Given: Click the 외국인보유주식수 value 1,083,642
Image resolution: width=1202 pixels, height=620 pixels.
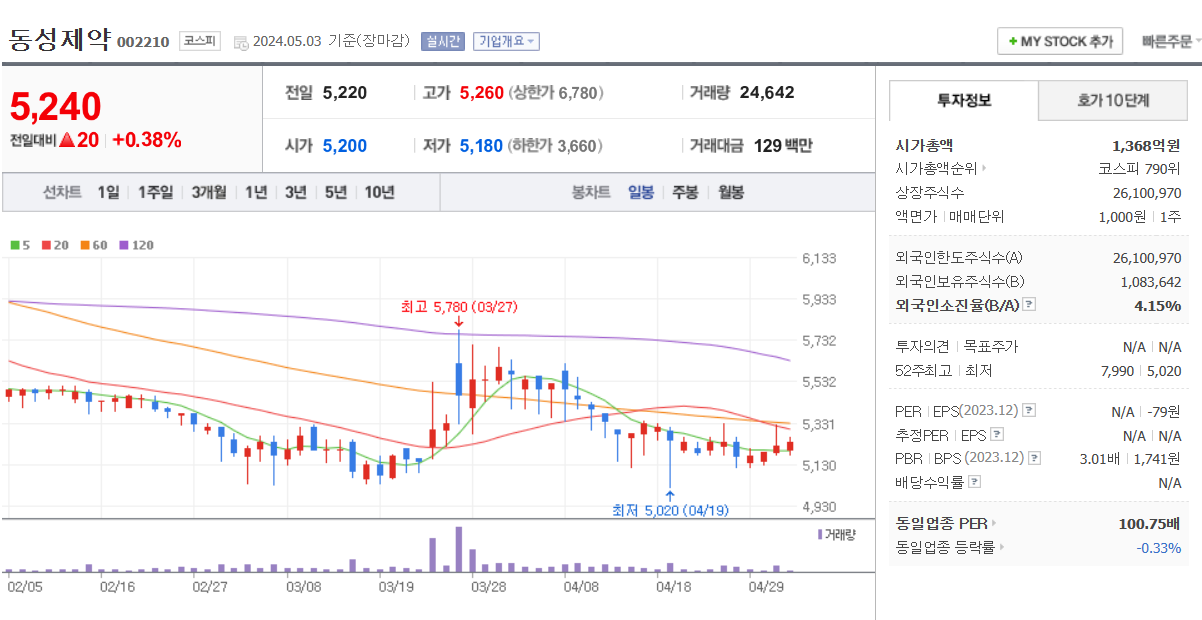Looking at the screenshot, I should [x=1151, y=282].
